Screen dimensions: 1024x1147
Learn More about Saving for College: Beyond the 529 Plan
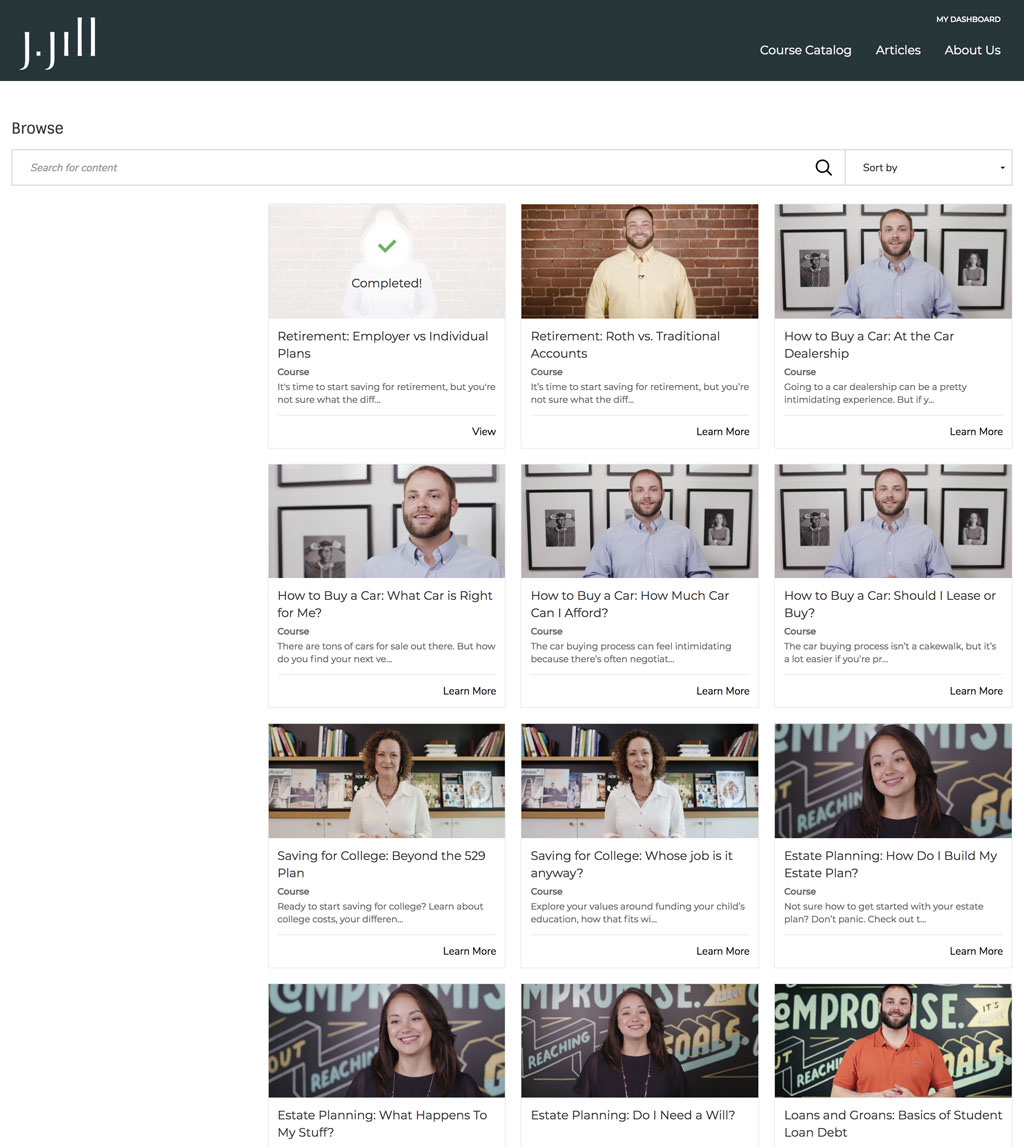click(469, 951)
